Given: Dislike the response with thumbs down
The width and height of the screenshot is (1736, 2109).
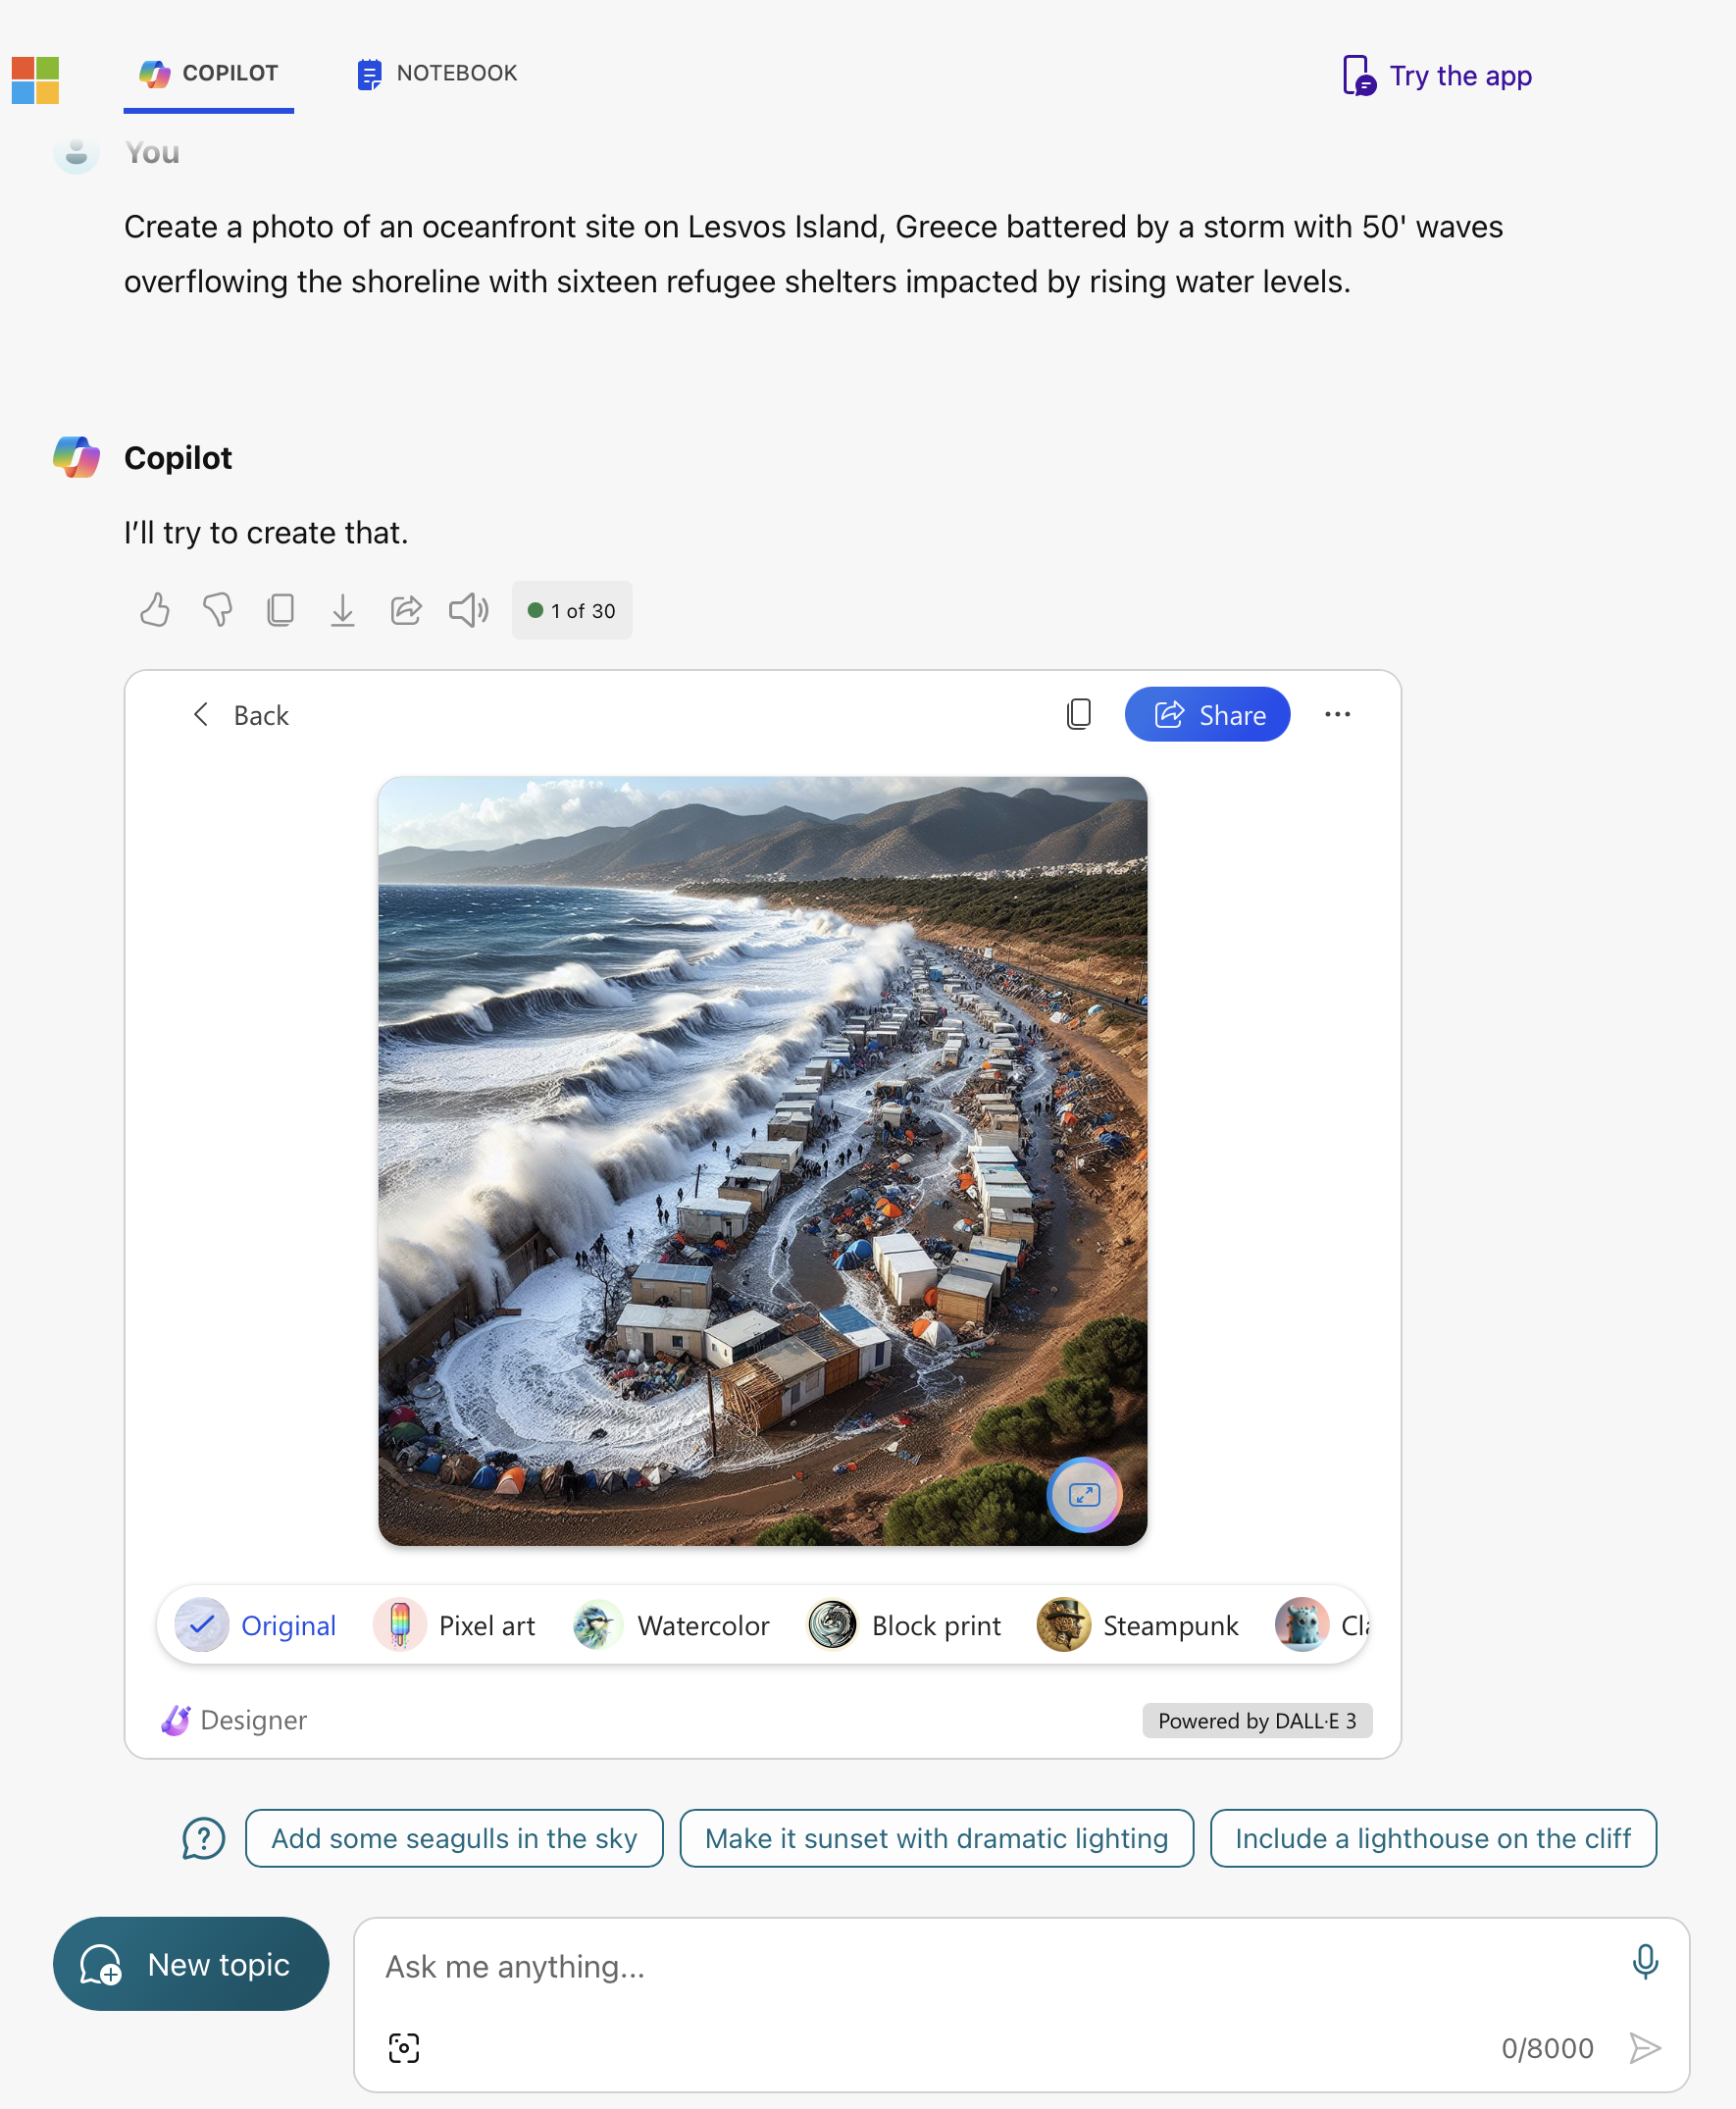Looking at the screenshot, I should [x=217, y=610].
